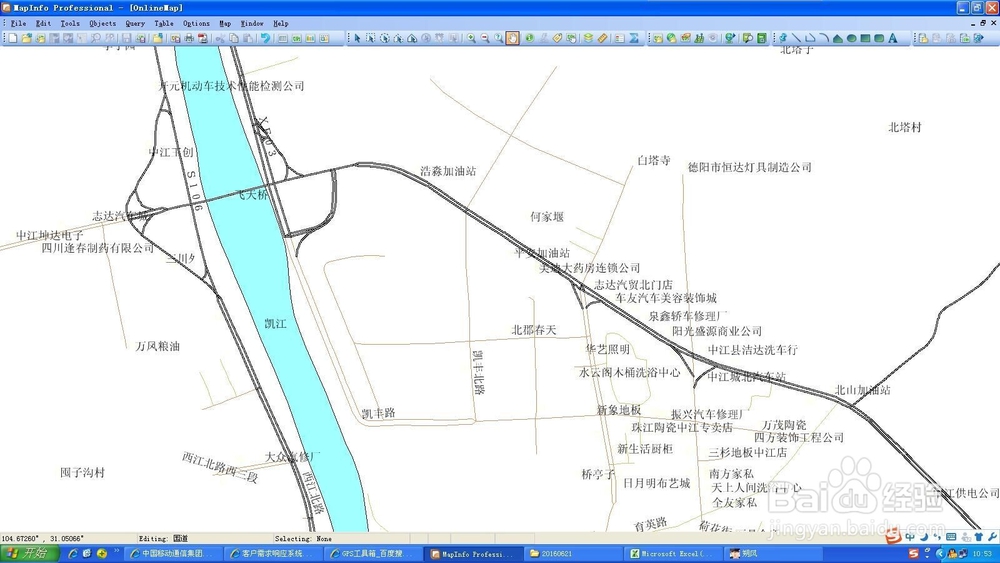This screenshot has height=563, width=1000.
Task: Click the Open Table folder icon
Action: click(x=27, y=38)
